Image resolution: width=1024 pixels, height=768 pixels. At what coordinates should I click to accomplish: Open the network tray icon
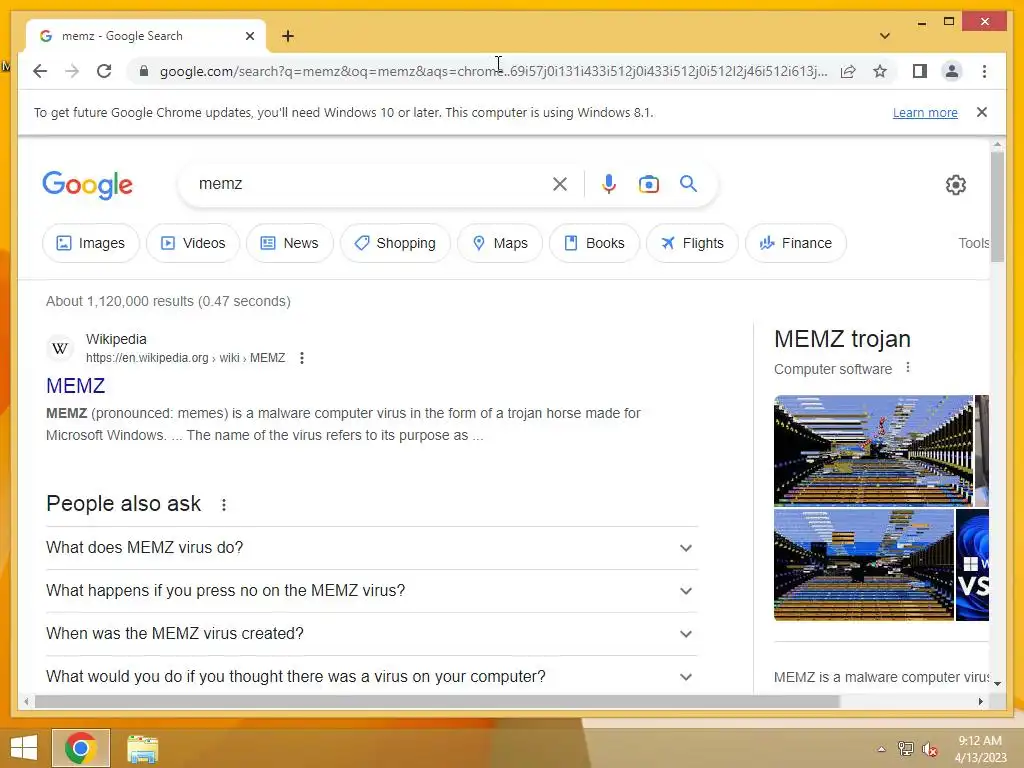tap(905, 749)
